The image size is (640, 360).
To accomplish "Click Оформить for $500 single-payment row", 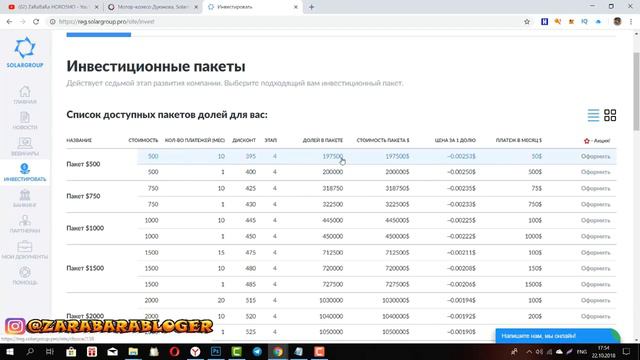I will [596, 172].
